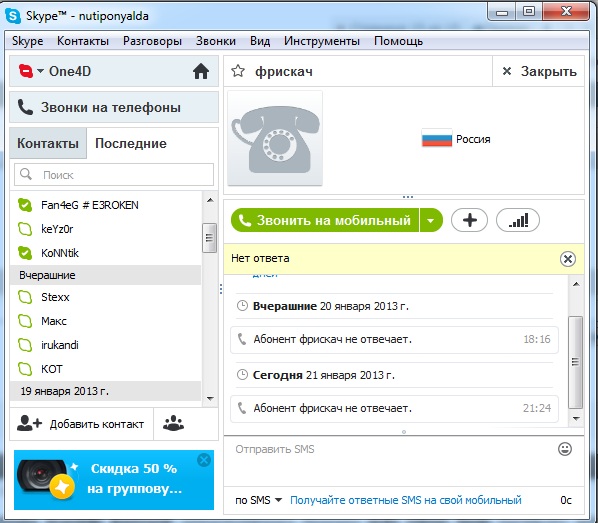
Task: Click the add-contact person-plus icon
Action: (29, 423)
